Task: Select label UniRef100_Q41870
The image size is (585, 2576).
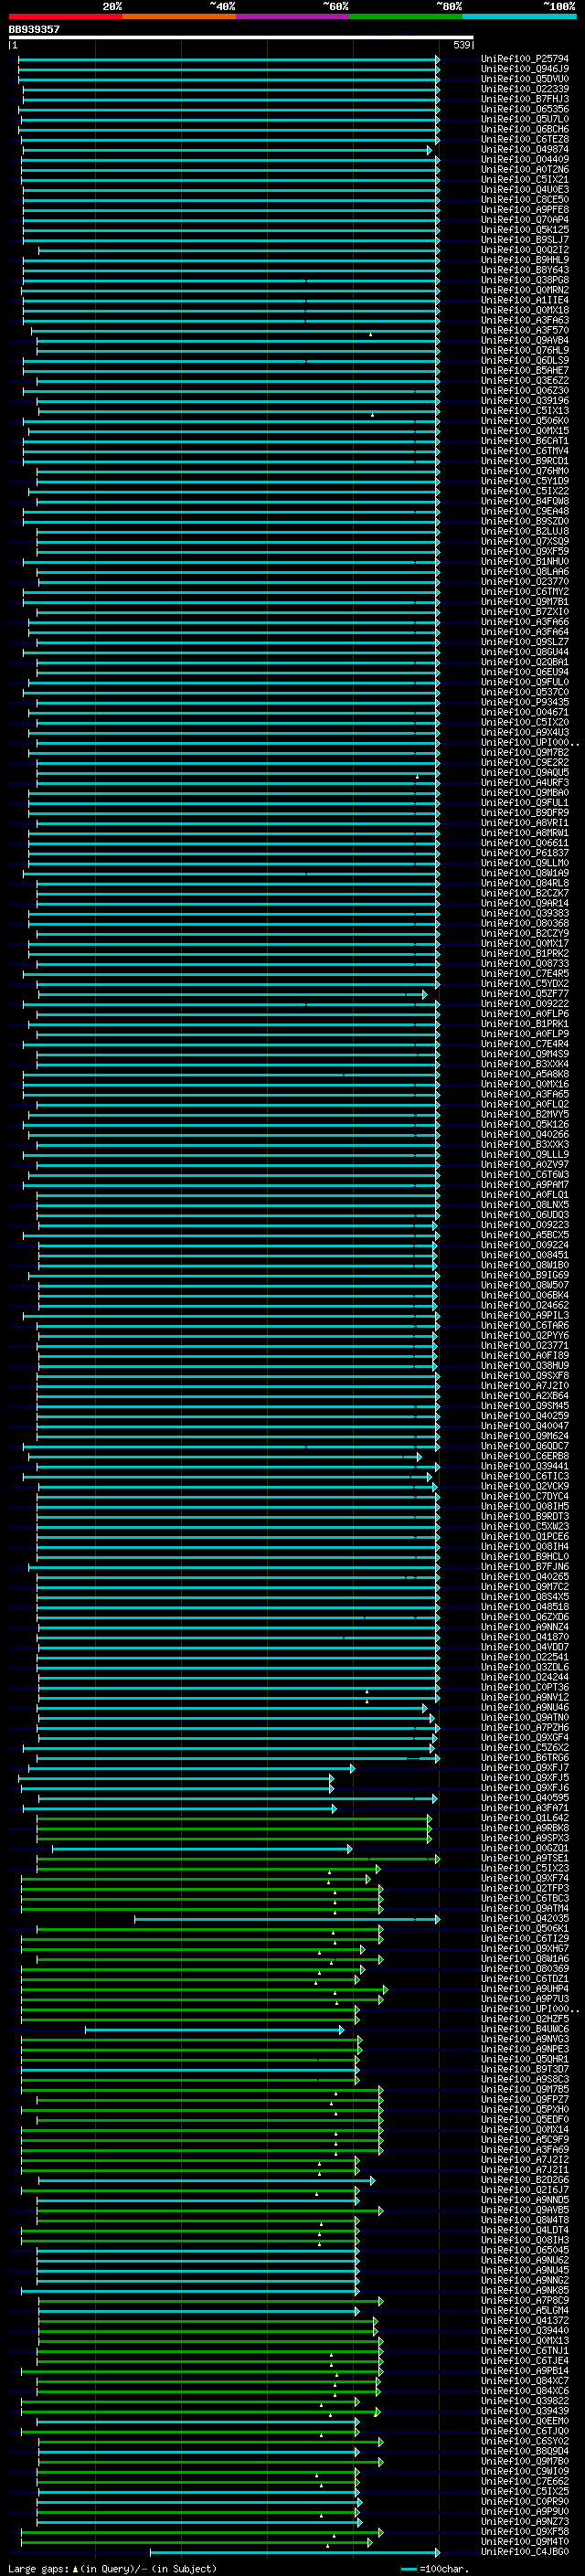Action: point(525,1637)
